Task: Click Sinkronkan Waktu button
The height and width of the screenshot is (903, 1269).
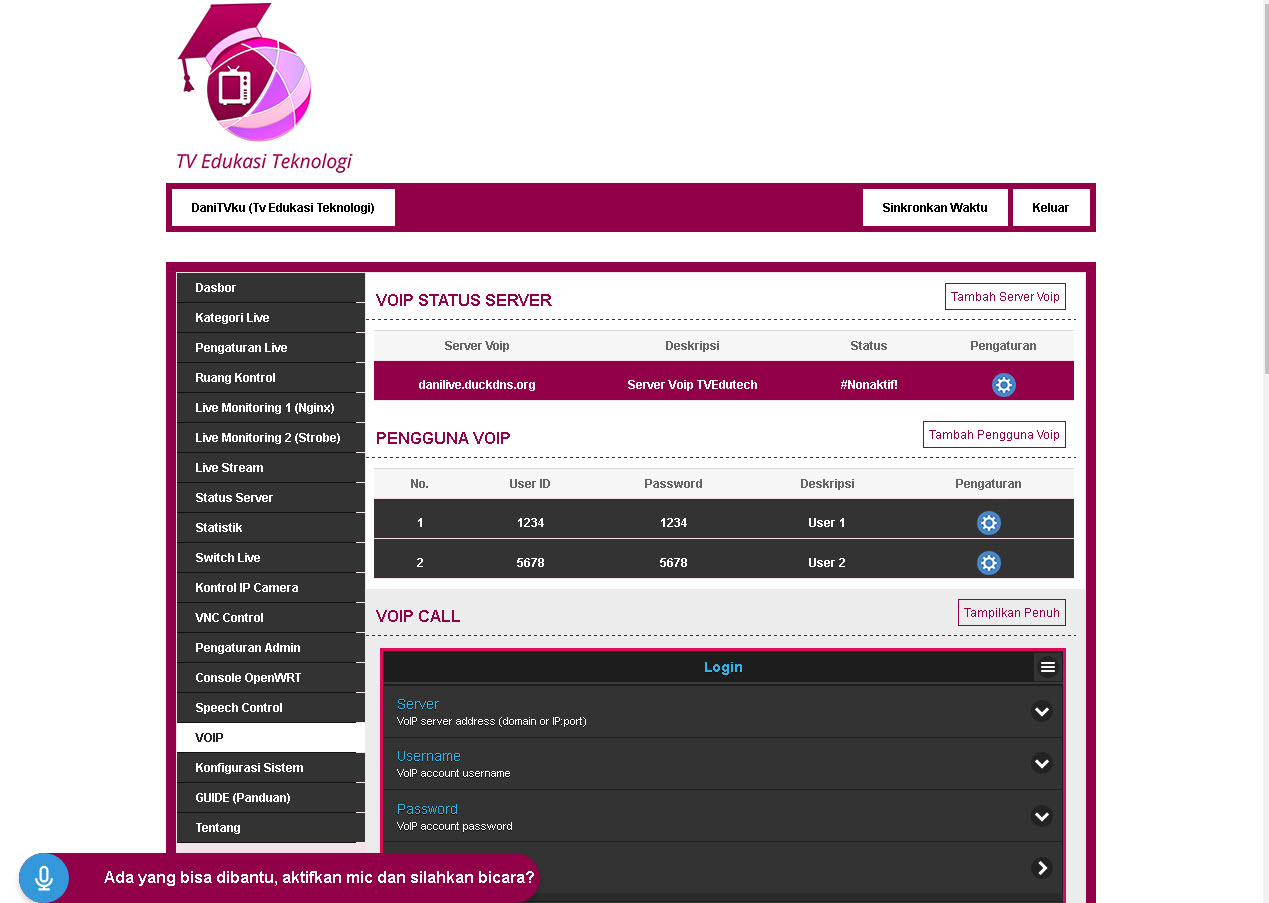Action: [934, 208]
